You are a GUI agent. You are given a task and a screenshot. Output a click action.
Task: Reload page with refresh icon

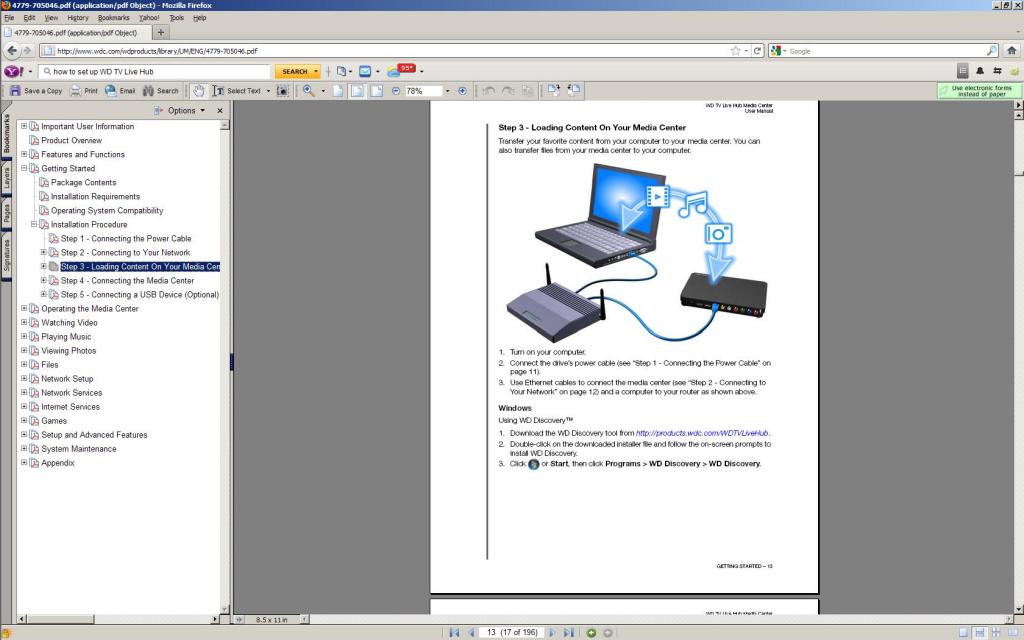tap(758, 51)
